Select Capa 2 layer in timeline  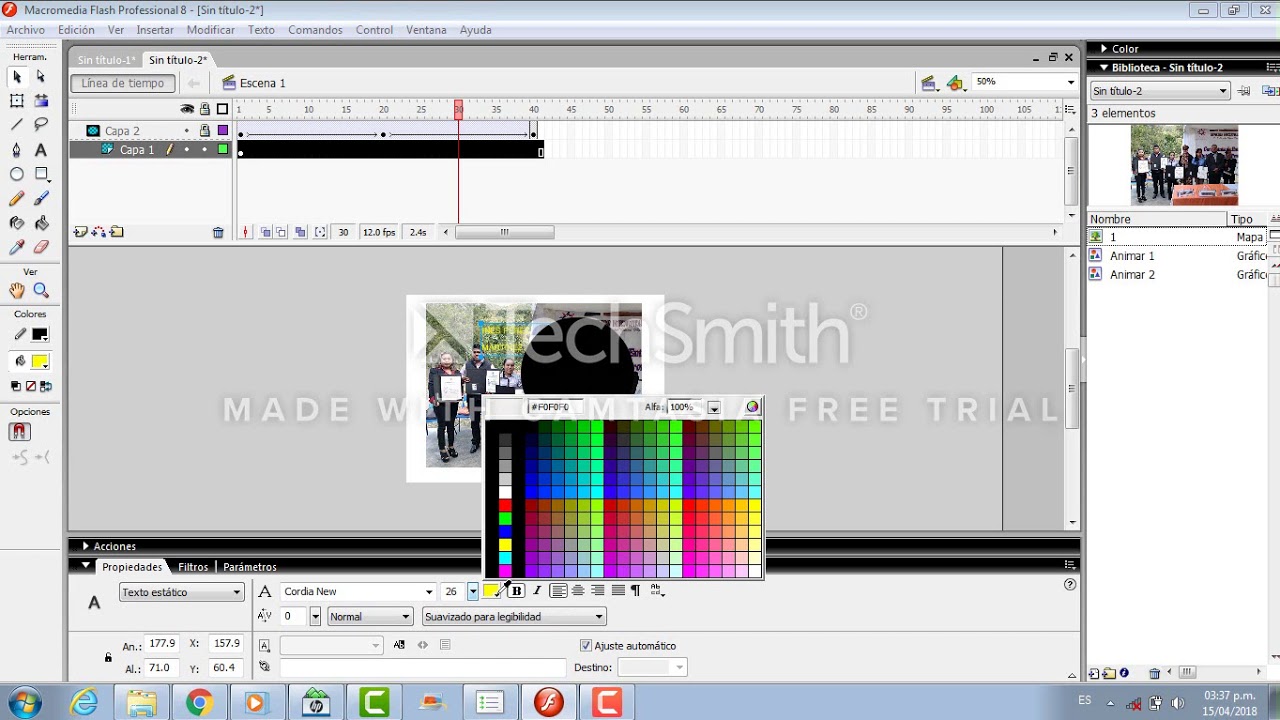click(122, 131)
